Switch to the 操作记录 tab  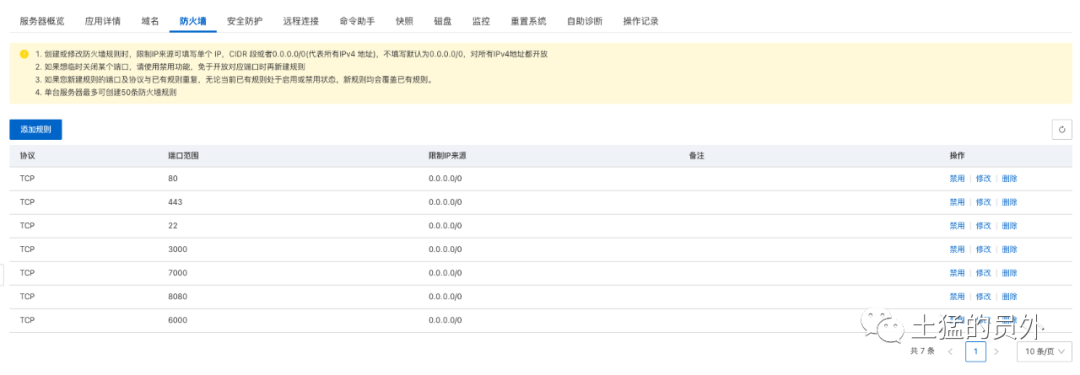(x=641, y=21)
